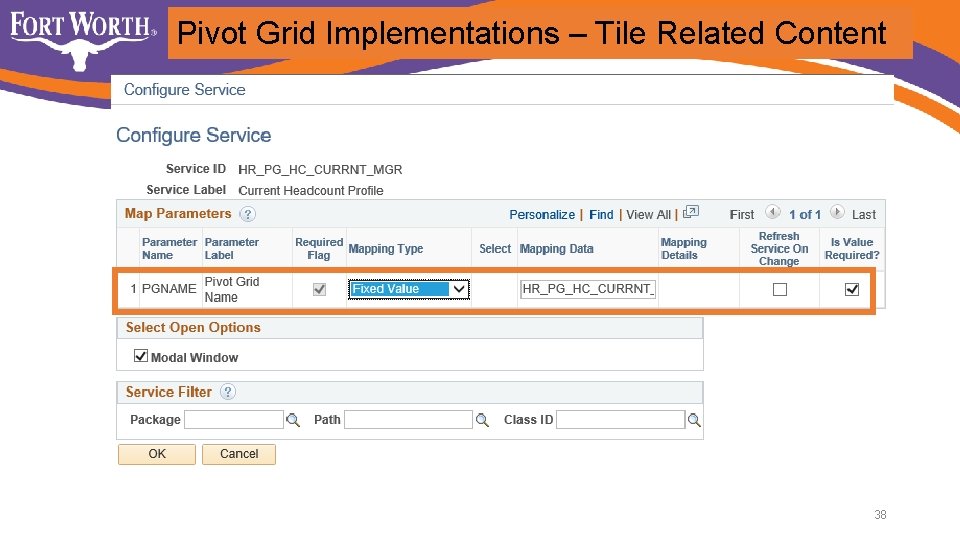960x540 pixels.
Task: Click the Is Value Required? header
Action: [852, 249]
